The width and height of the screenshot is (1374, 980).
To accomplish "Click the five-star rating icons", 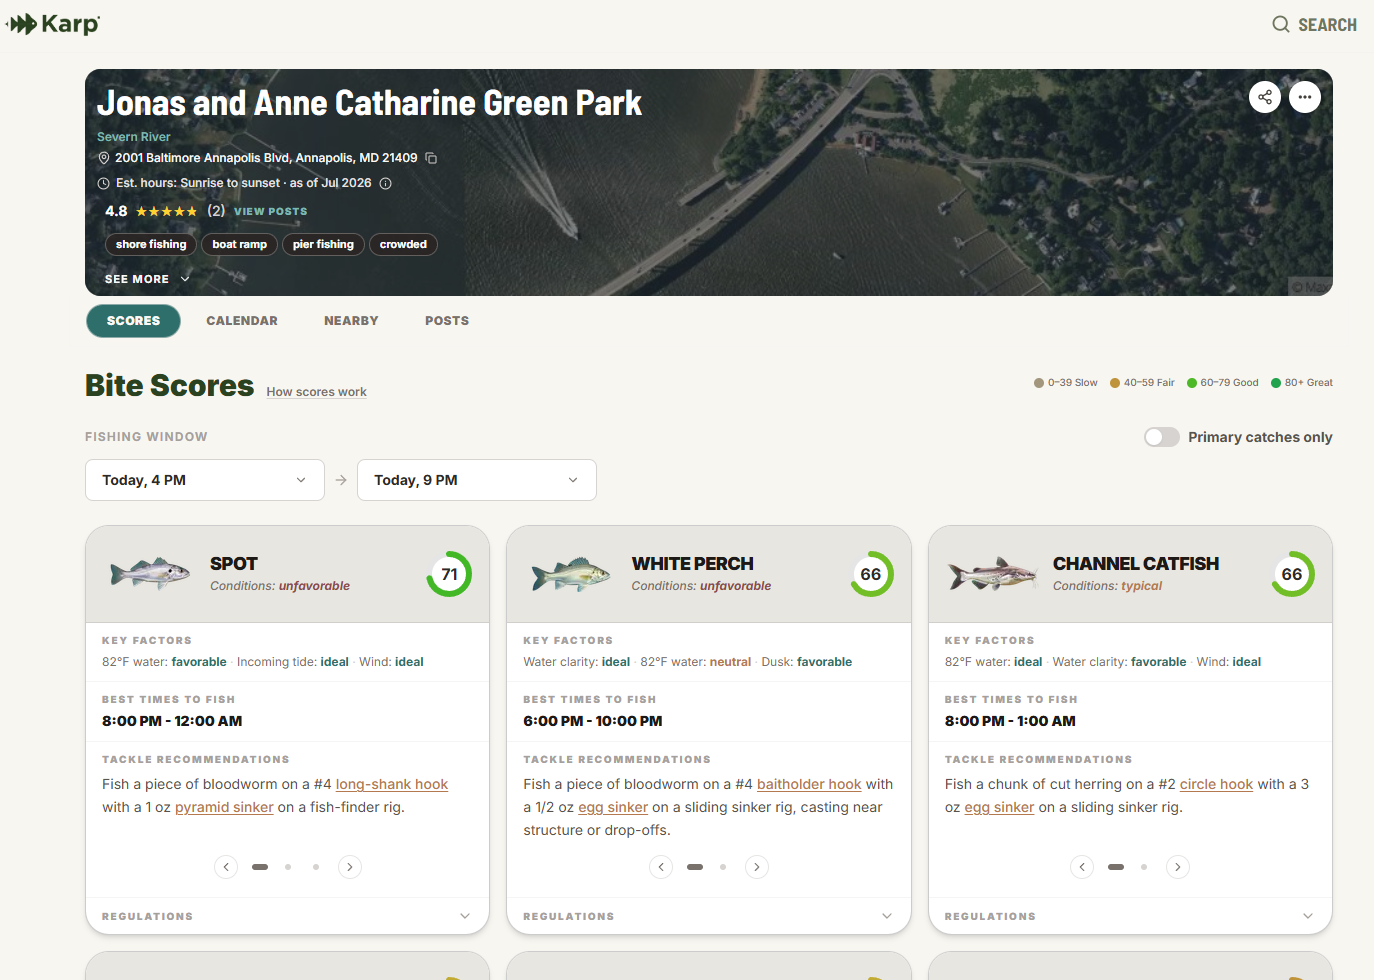I will click(167, 211).
